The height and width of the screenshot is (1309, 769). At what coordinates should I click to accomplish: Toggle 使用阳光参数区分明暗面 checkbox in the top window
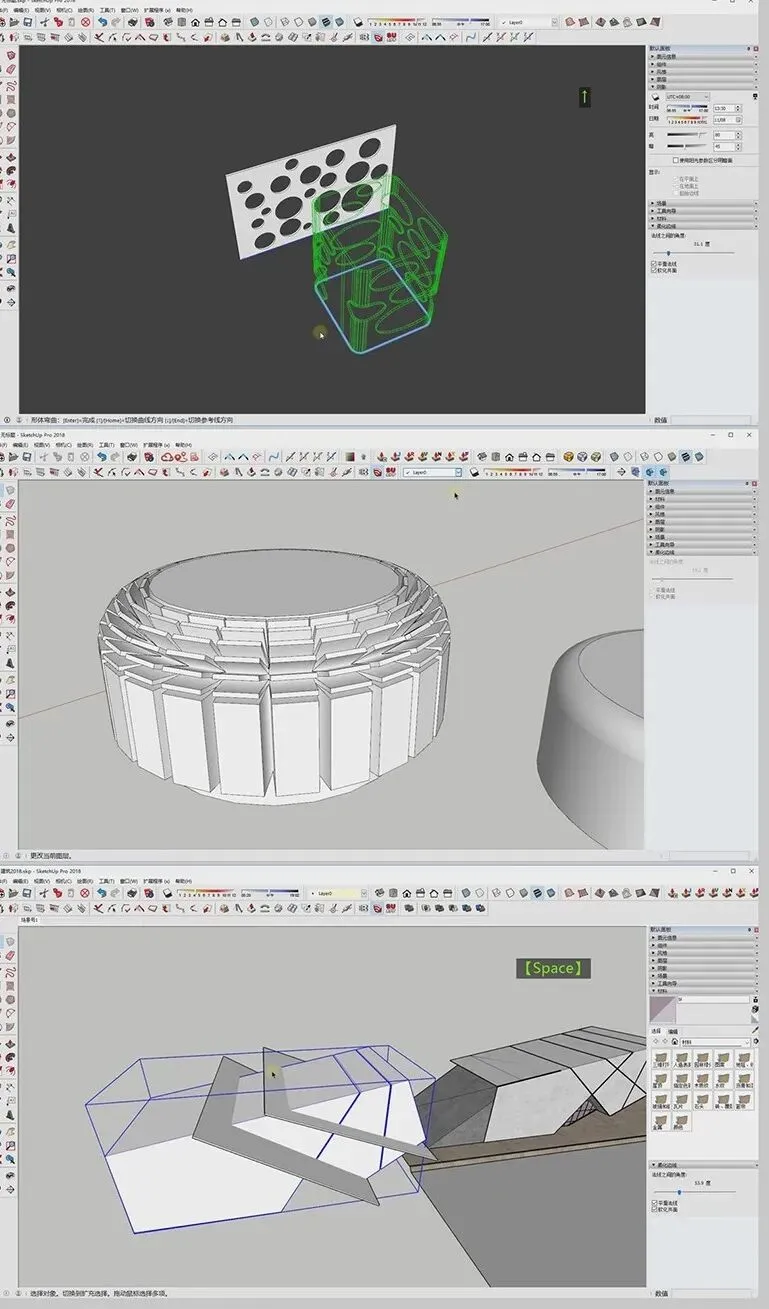click(x=676, y=160)
